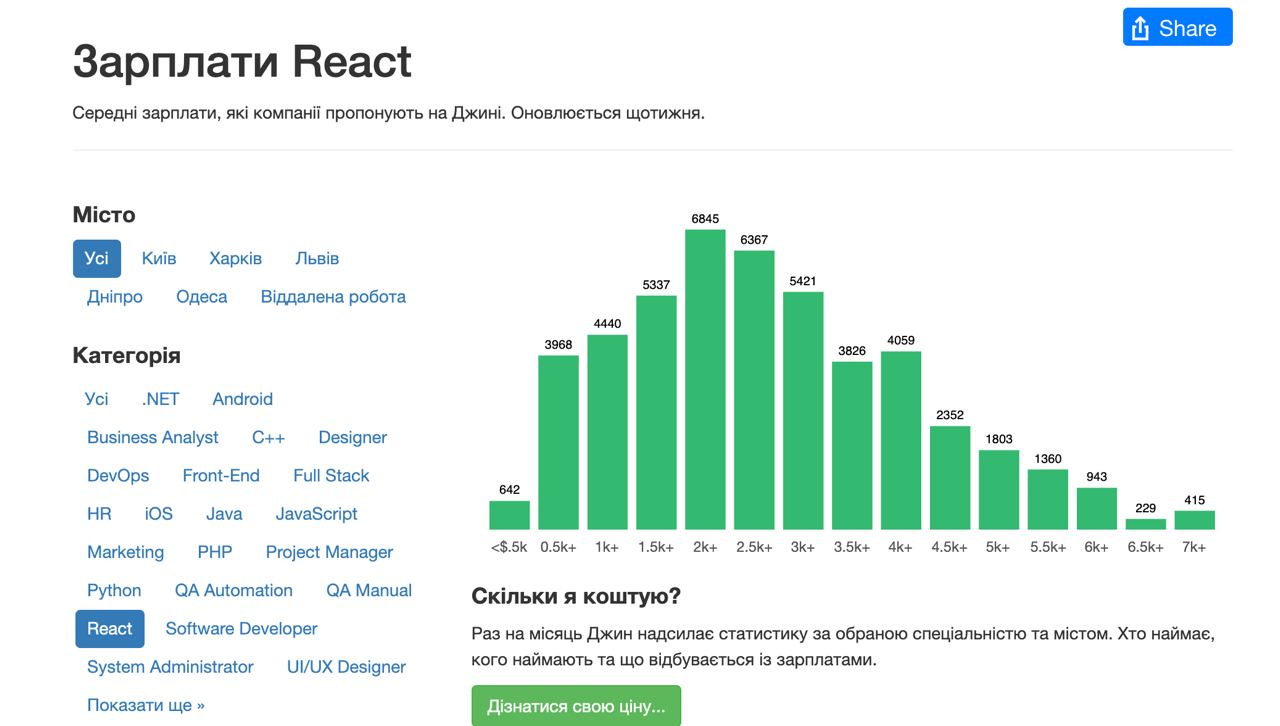Screen dimensions: 1280x726
Task: Choose Львів city filter
Action: coord(317,258)
